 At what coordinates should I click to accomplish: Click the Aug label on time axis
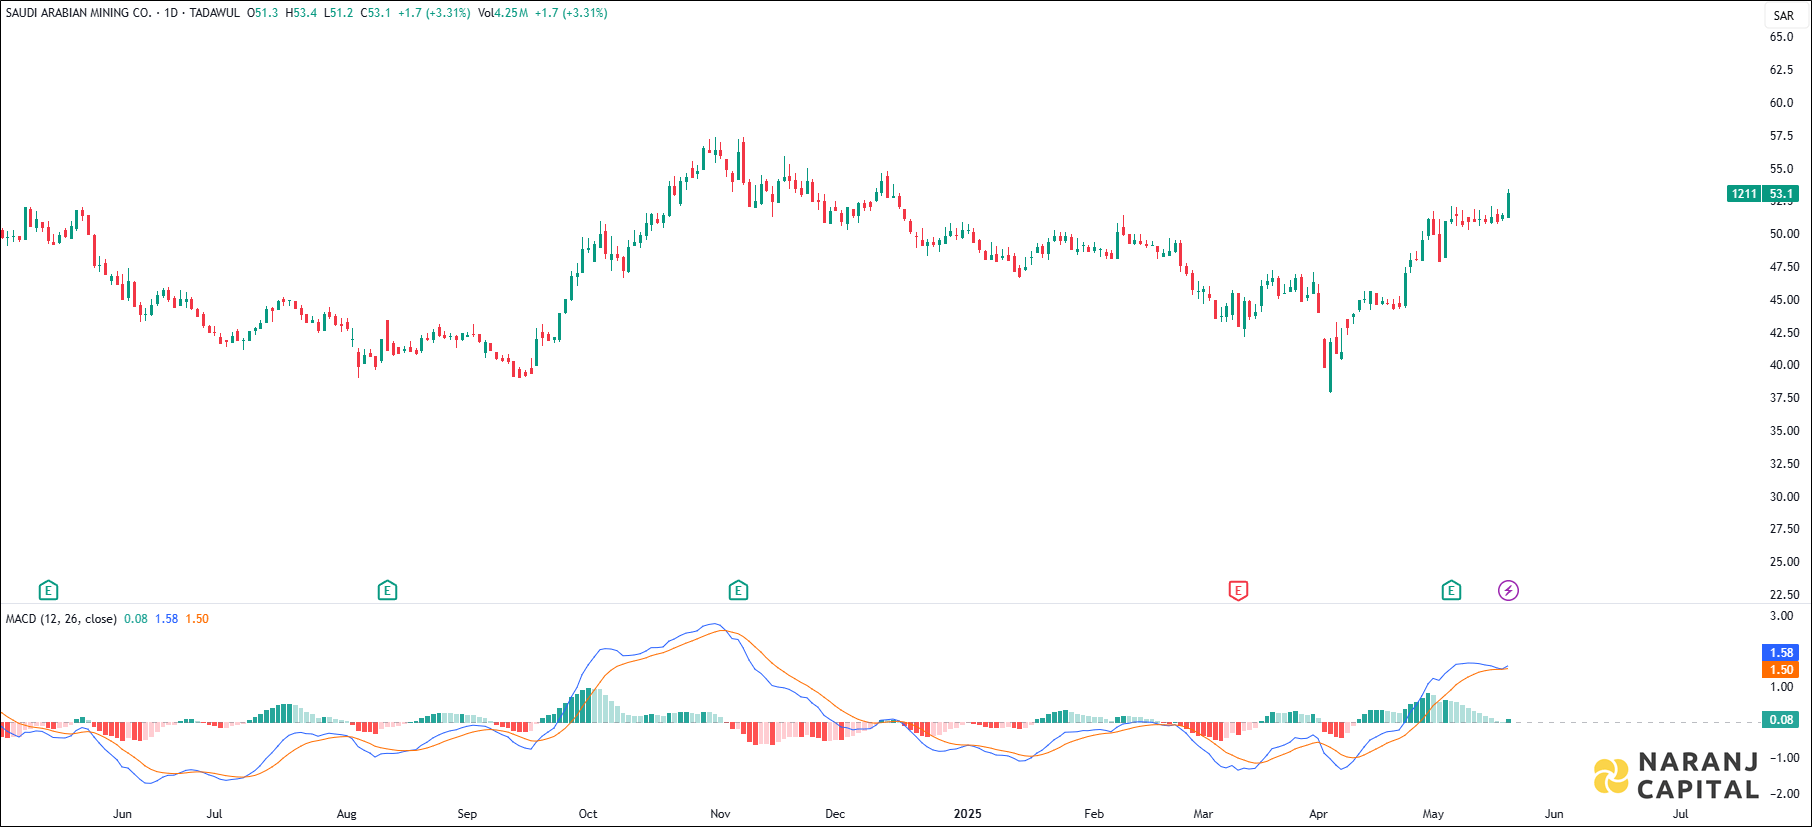tap(346, 814)
